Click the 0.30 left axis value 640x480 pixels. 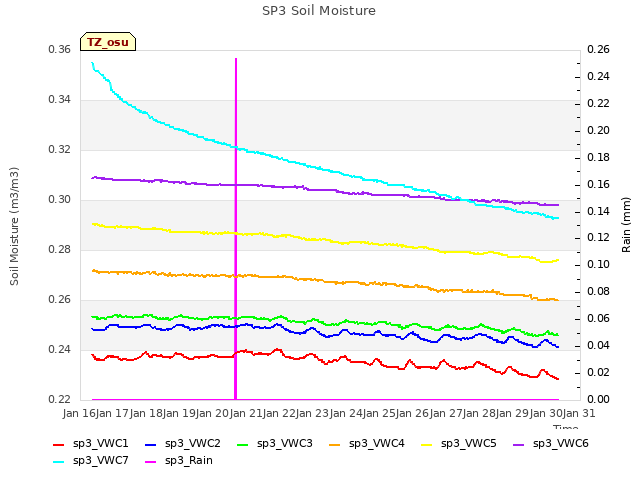pos(60,200)
